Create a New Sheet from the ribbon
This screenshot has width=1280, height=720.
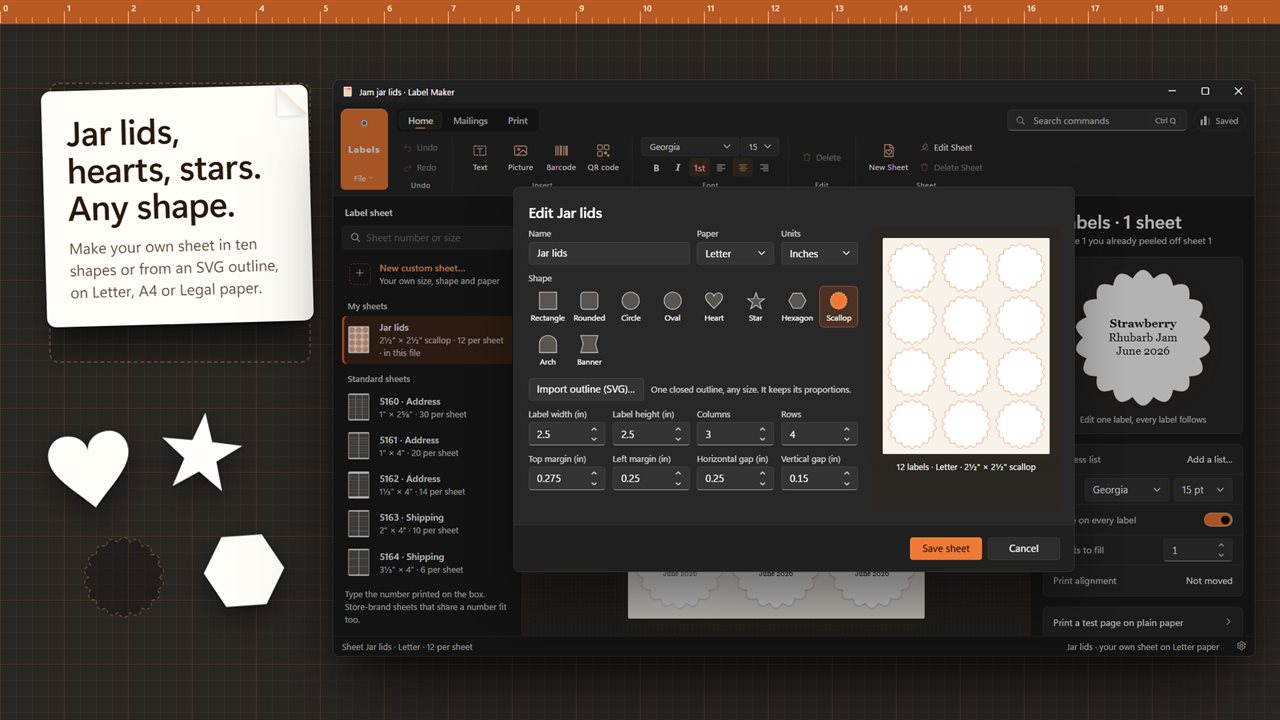tap(888, 157)
